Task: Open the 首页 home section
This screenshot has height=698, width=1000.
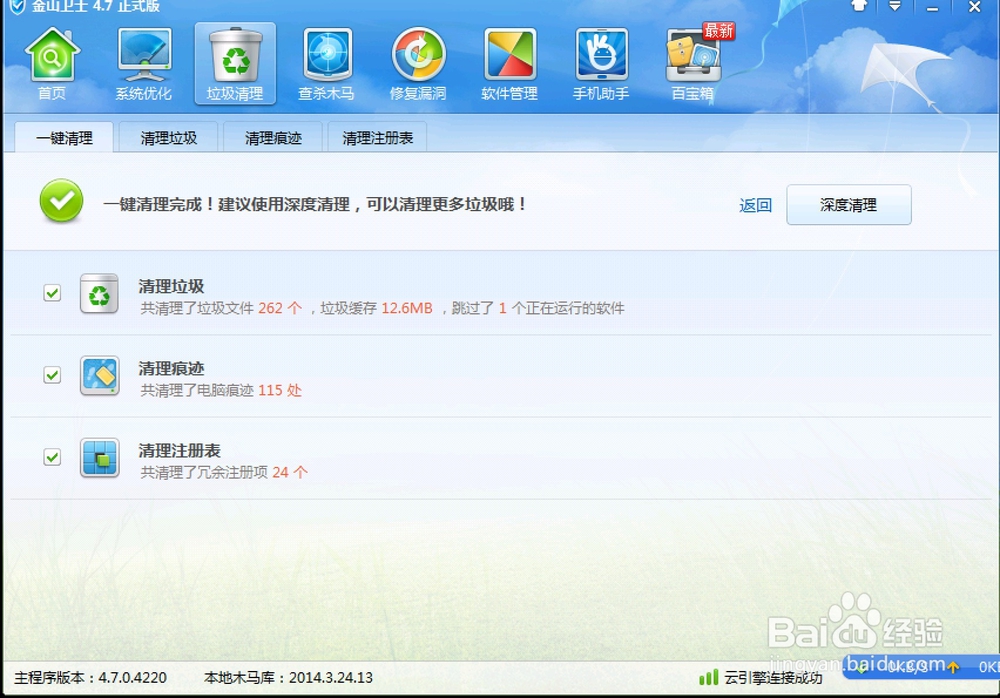Action: pyautogui.click(x=51, y=62)
